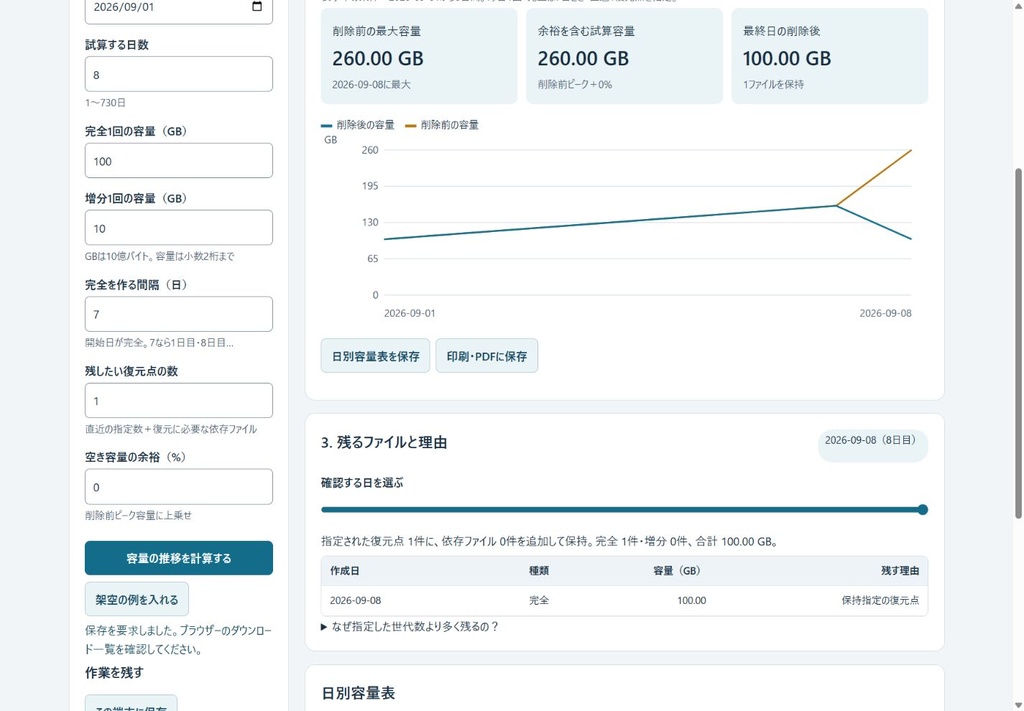
Task: Focus the 増分1回の容量（GB） input
Action: click(x=179, y=228)
